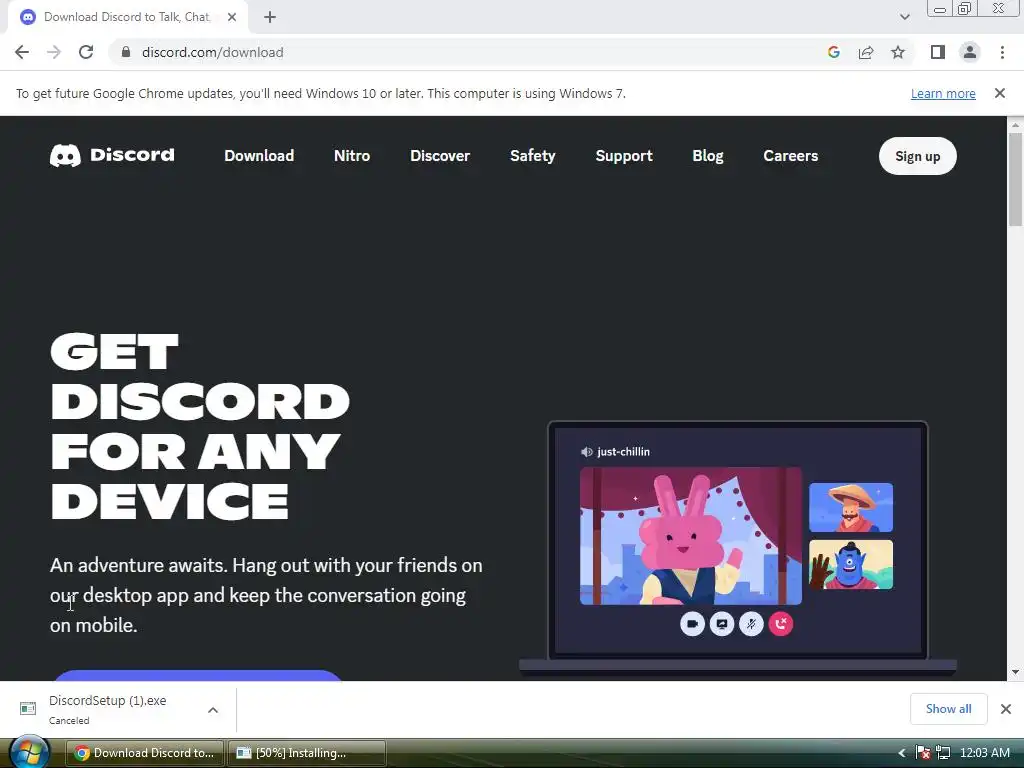Share this page via share icon

tap(866, 52)
